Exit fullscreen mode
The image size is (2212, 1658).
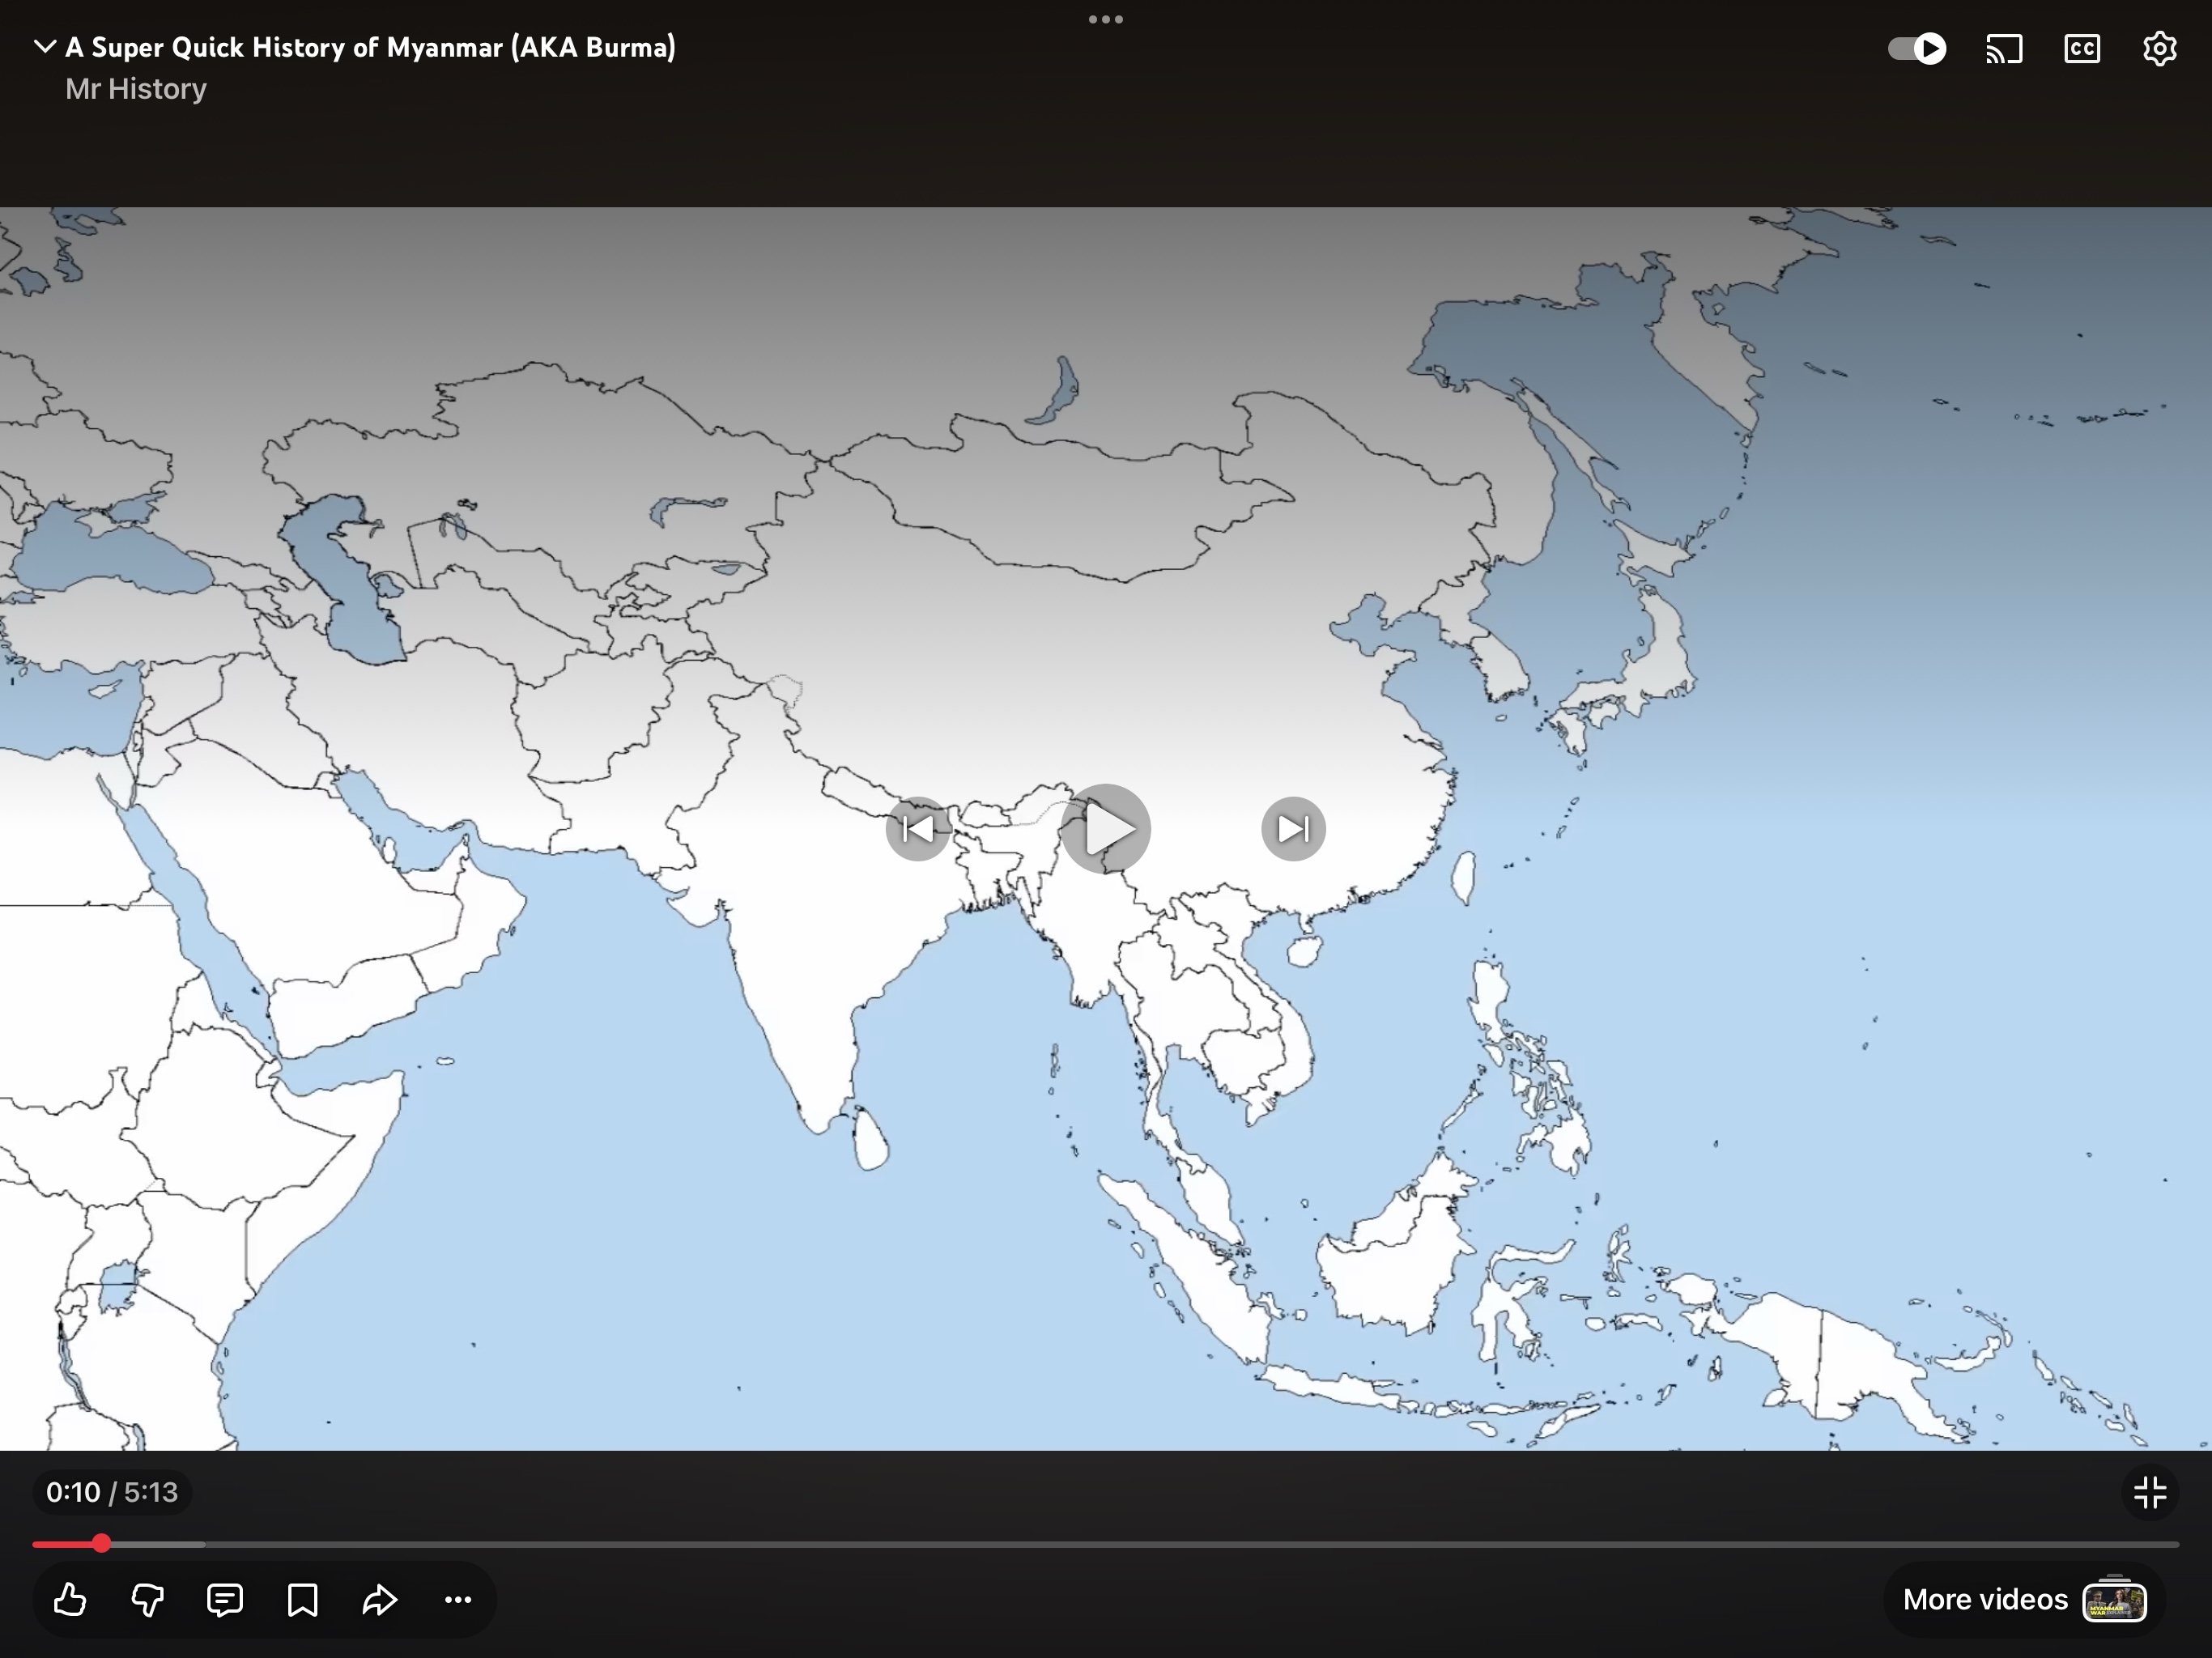click(2149, 1492)
